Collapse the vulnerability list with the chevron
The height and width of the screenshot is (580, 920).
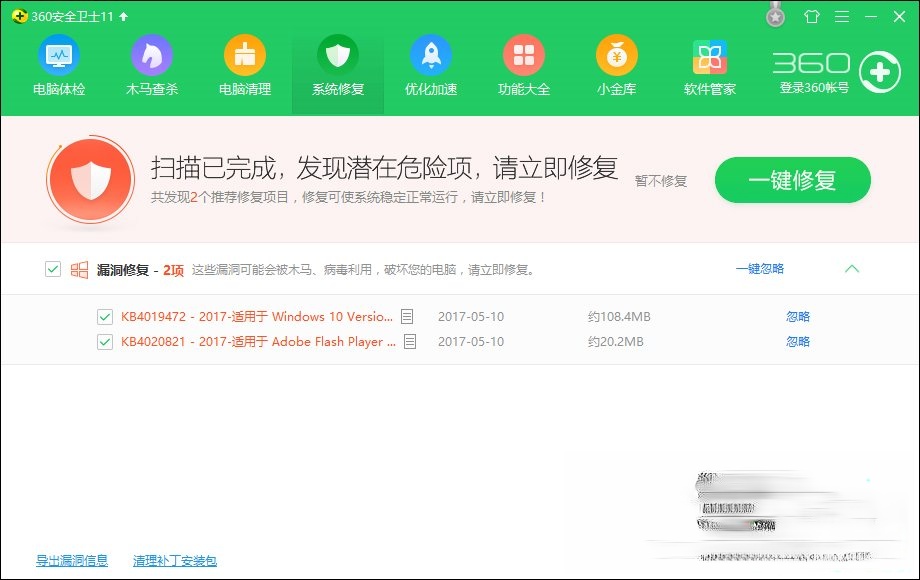(853, 269)
